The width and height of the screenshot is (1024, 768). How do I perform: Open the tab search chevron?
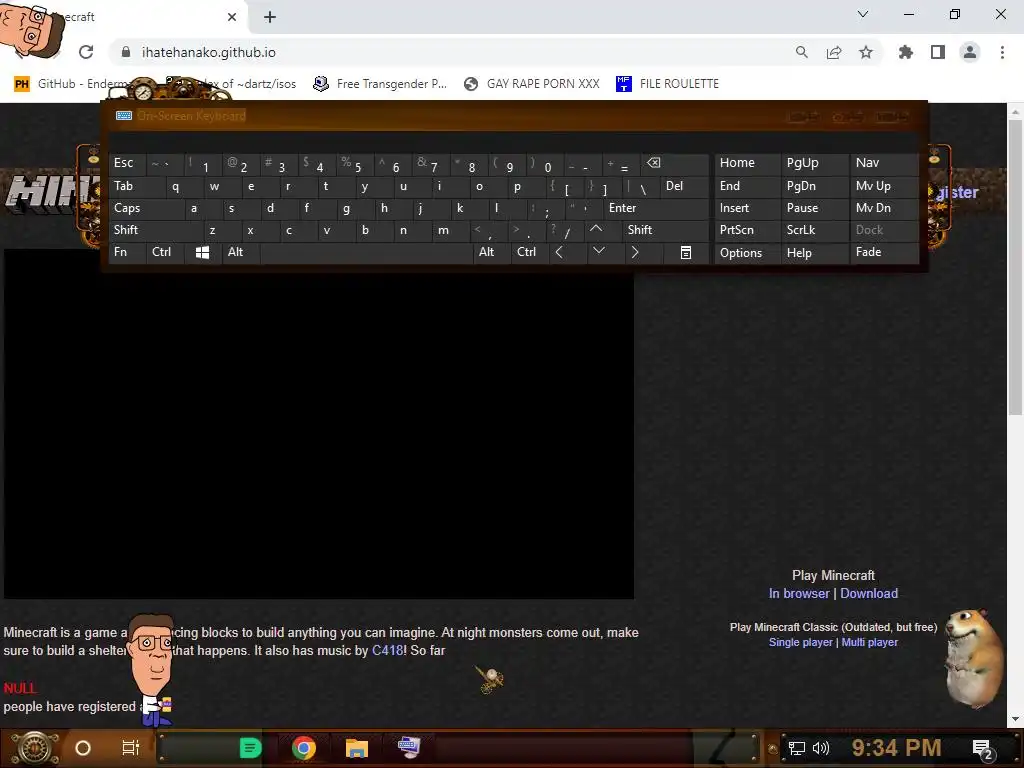(x=863, y=14)
